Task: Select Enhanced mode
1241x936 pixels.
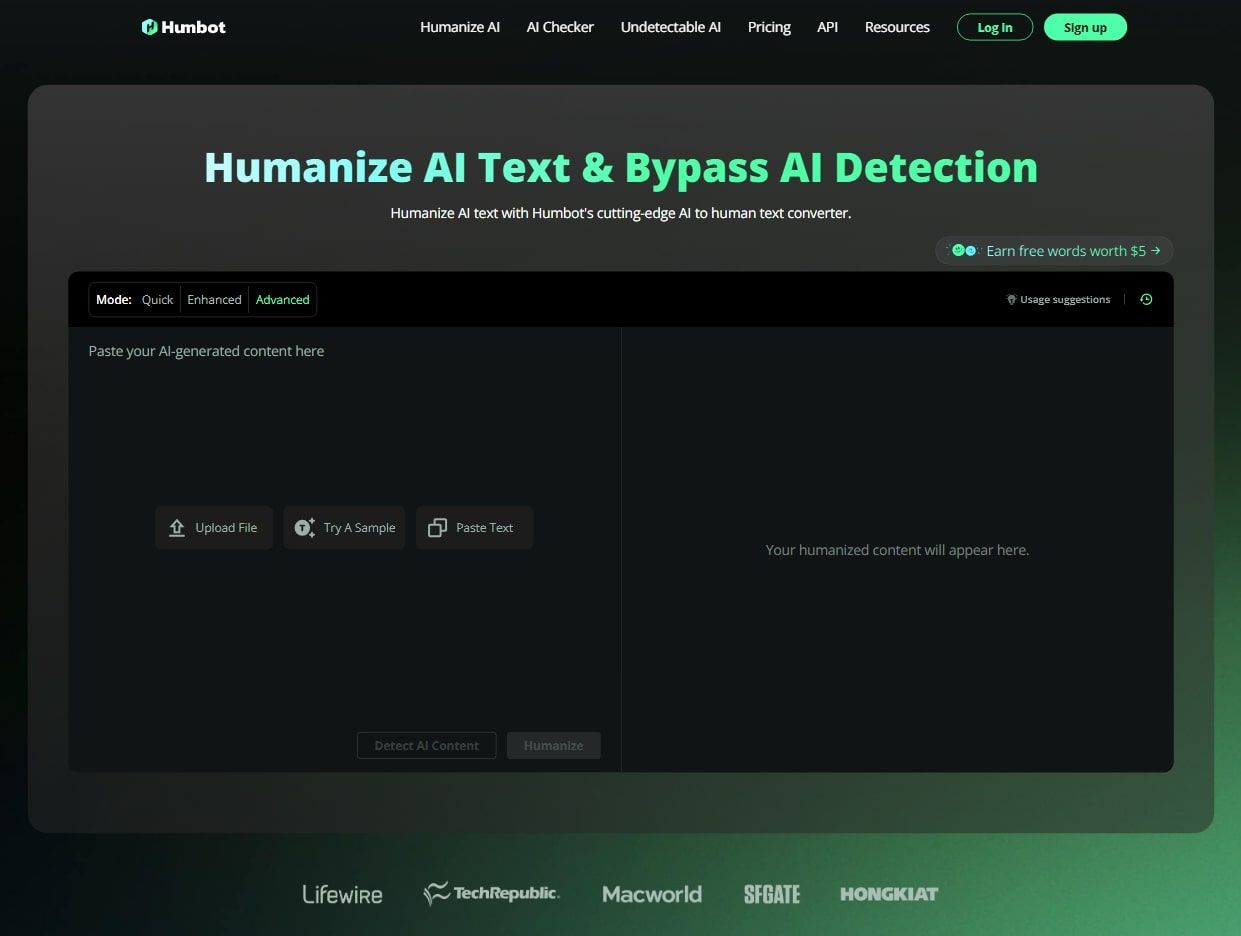Action: (214, 299)
